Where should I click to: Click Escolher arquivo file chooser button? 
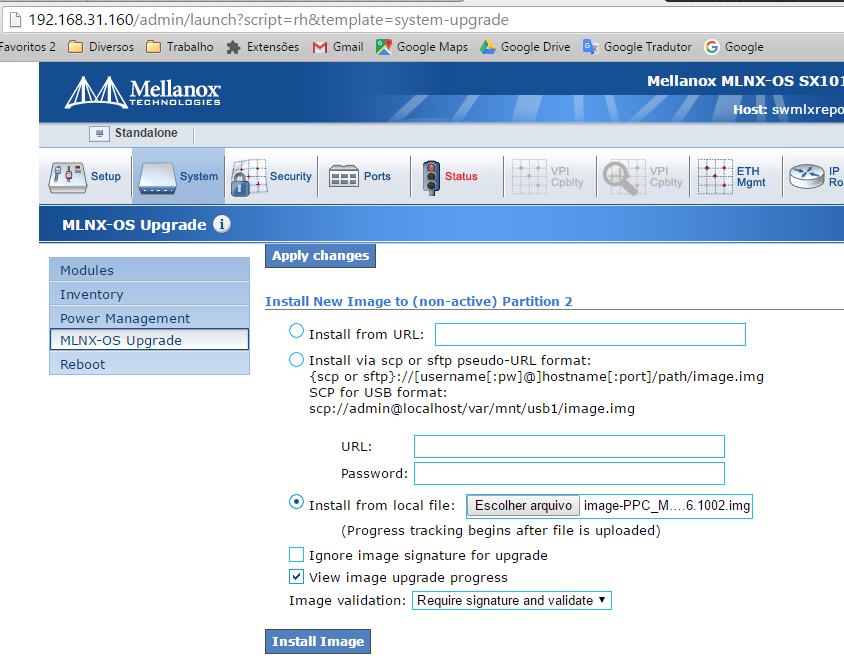coord(523,506)
